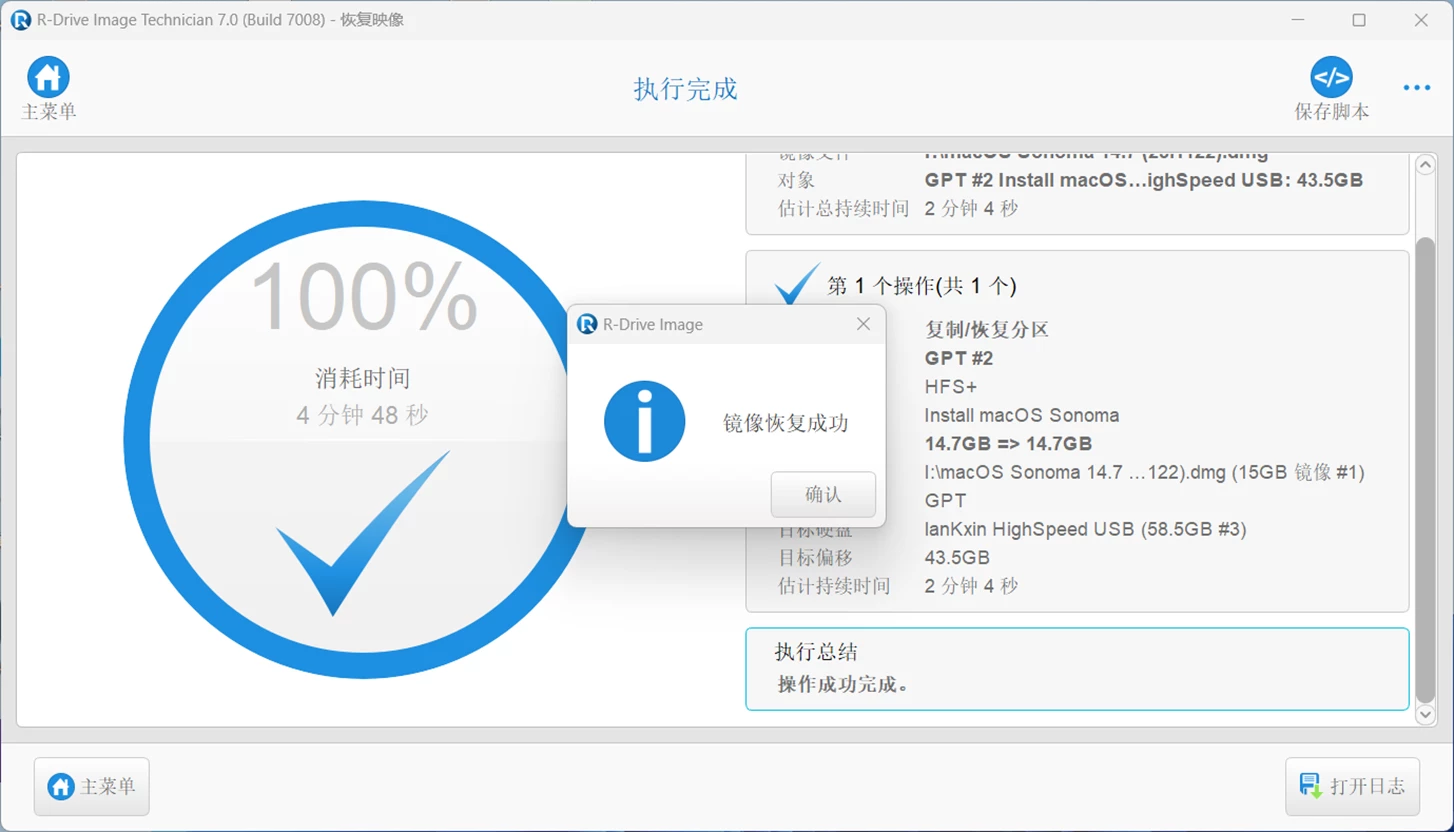Click the 主菜单 button with house icon
The width and height of the screenshot is (1454, 832).
(x=92, y=786)
